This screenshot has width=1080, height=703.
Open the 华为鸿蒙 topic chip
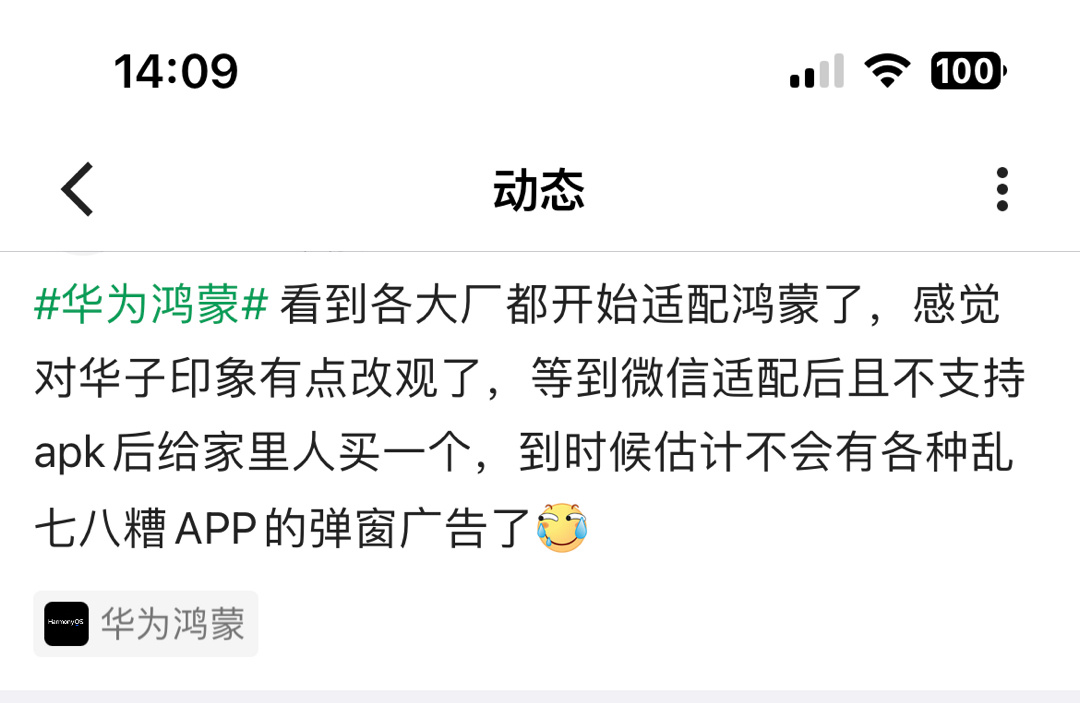(145, 623)
